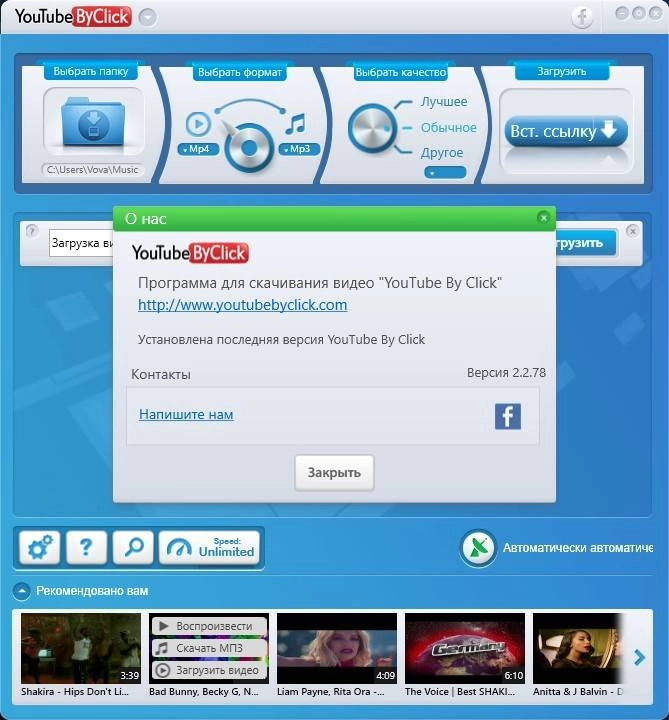Click the Закрыть button
The height and width of the screenshot is (720, 669).
tap(334, 472)
